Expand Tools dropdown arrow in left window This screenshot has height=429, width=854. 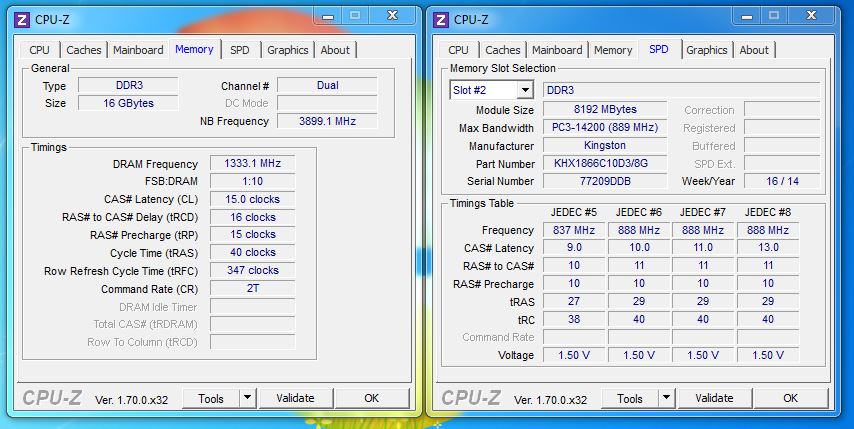pyautogui.click(x=247, y=399)
